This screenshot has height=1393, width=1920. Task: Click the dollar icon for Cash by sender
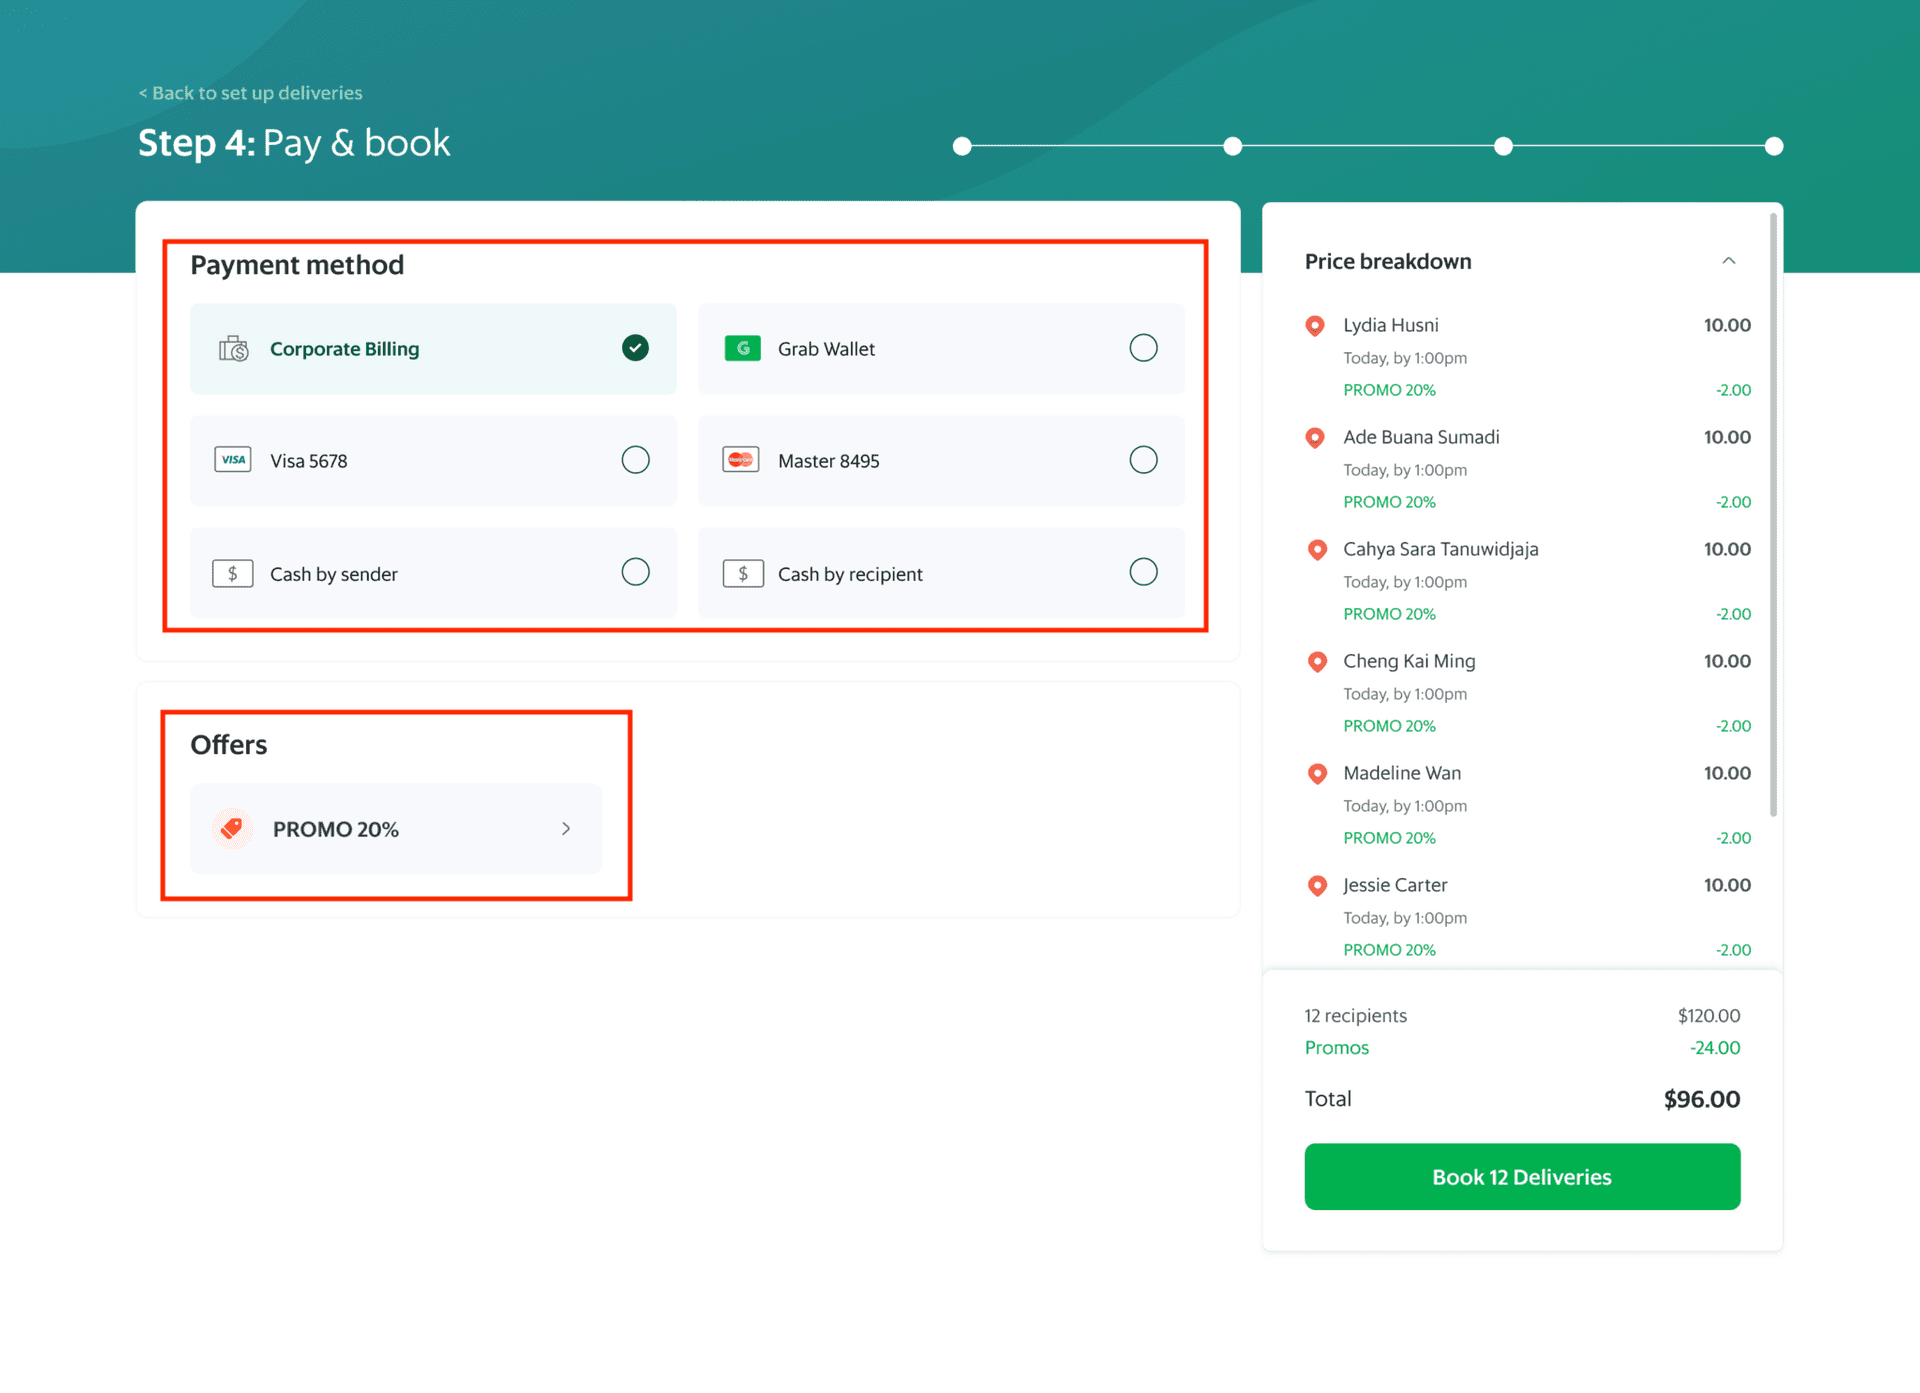click(x=232, y=573)
